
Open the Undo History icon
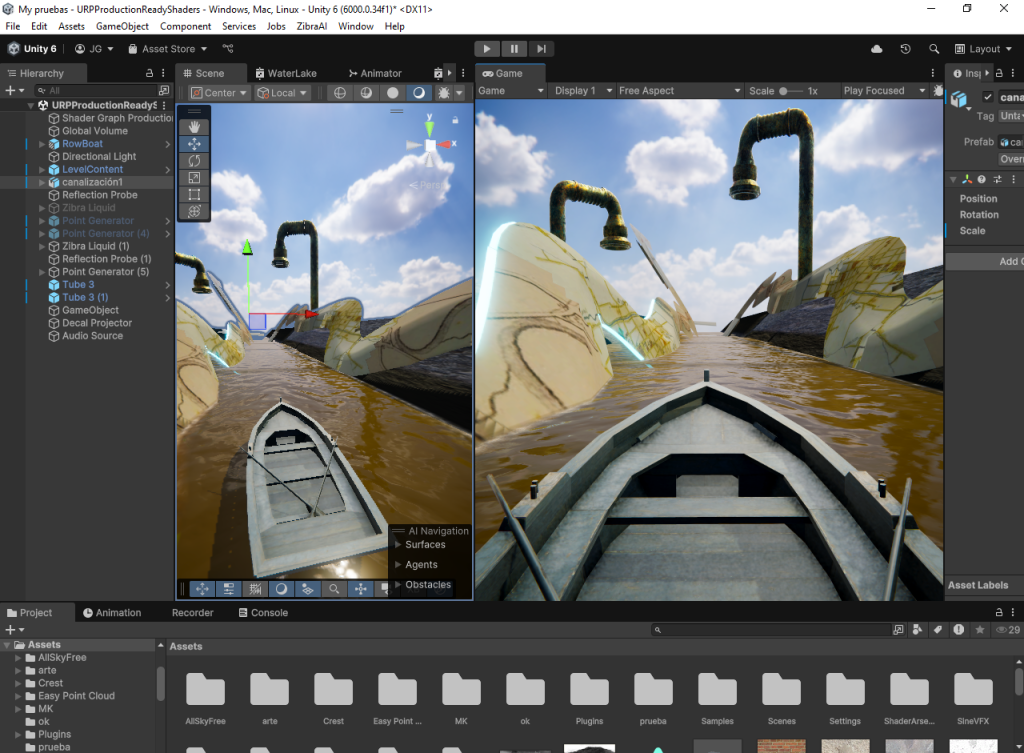[905, 49]
